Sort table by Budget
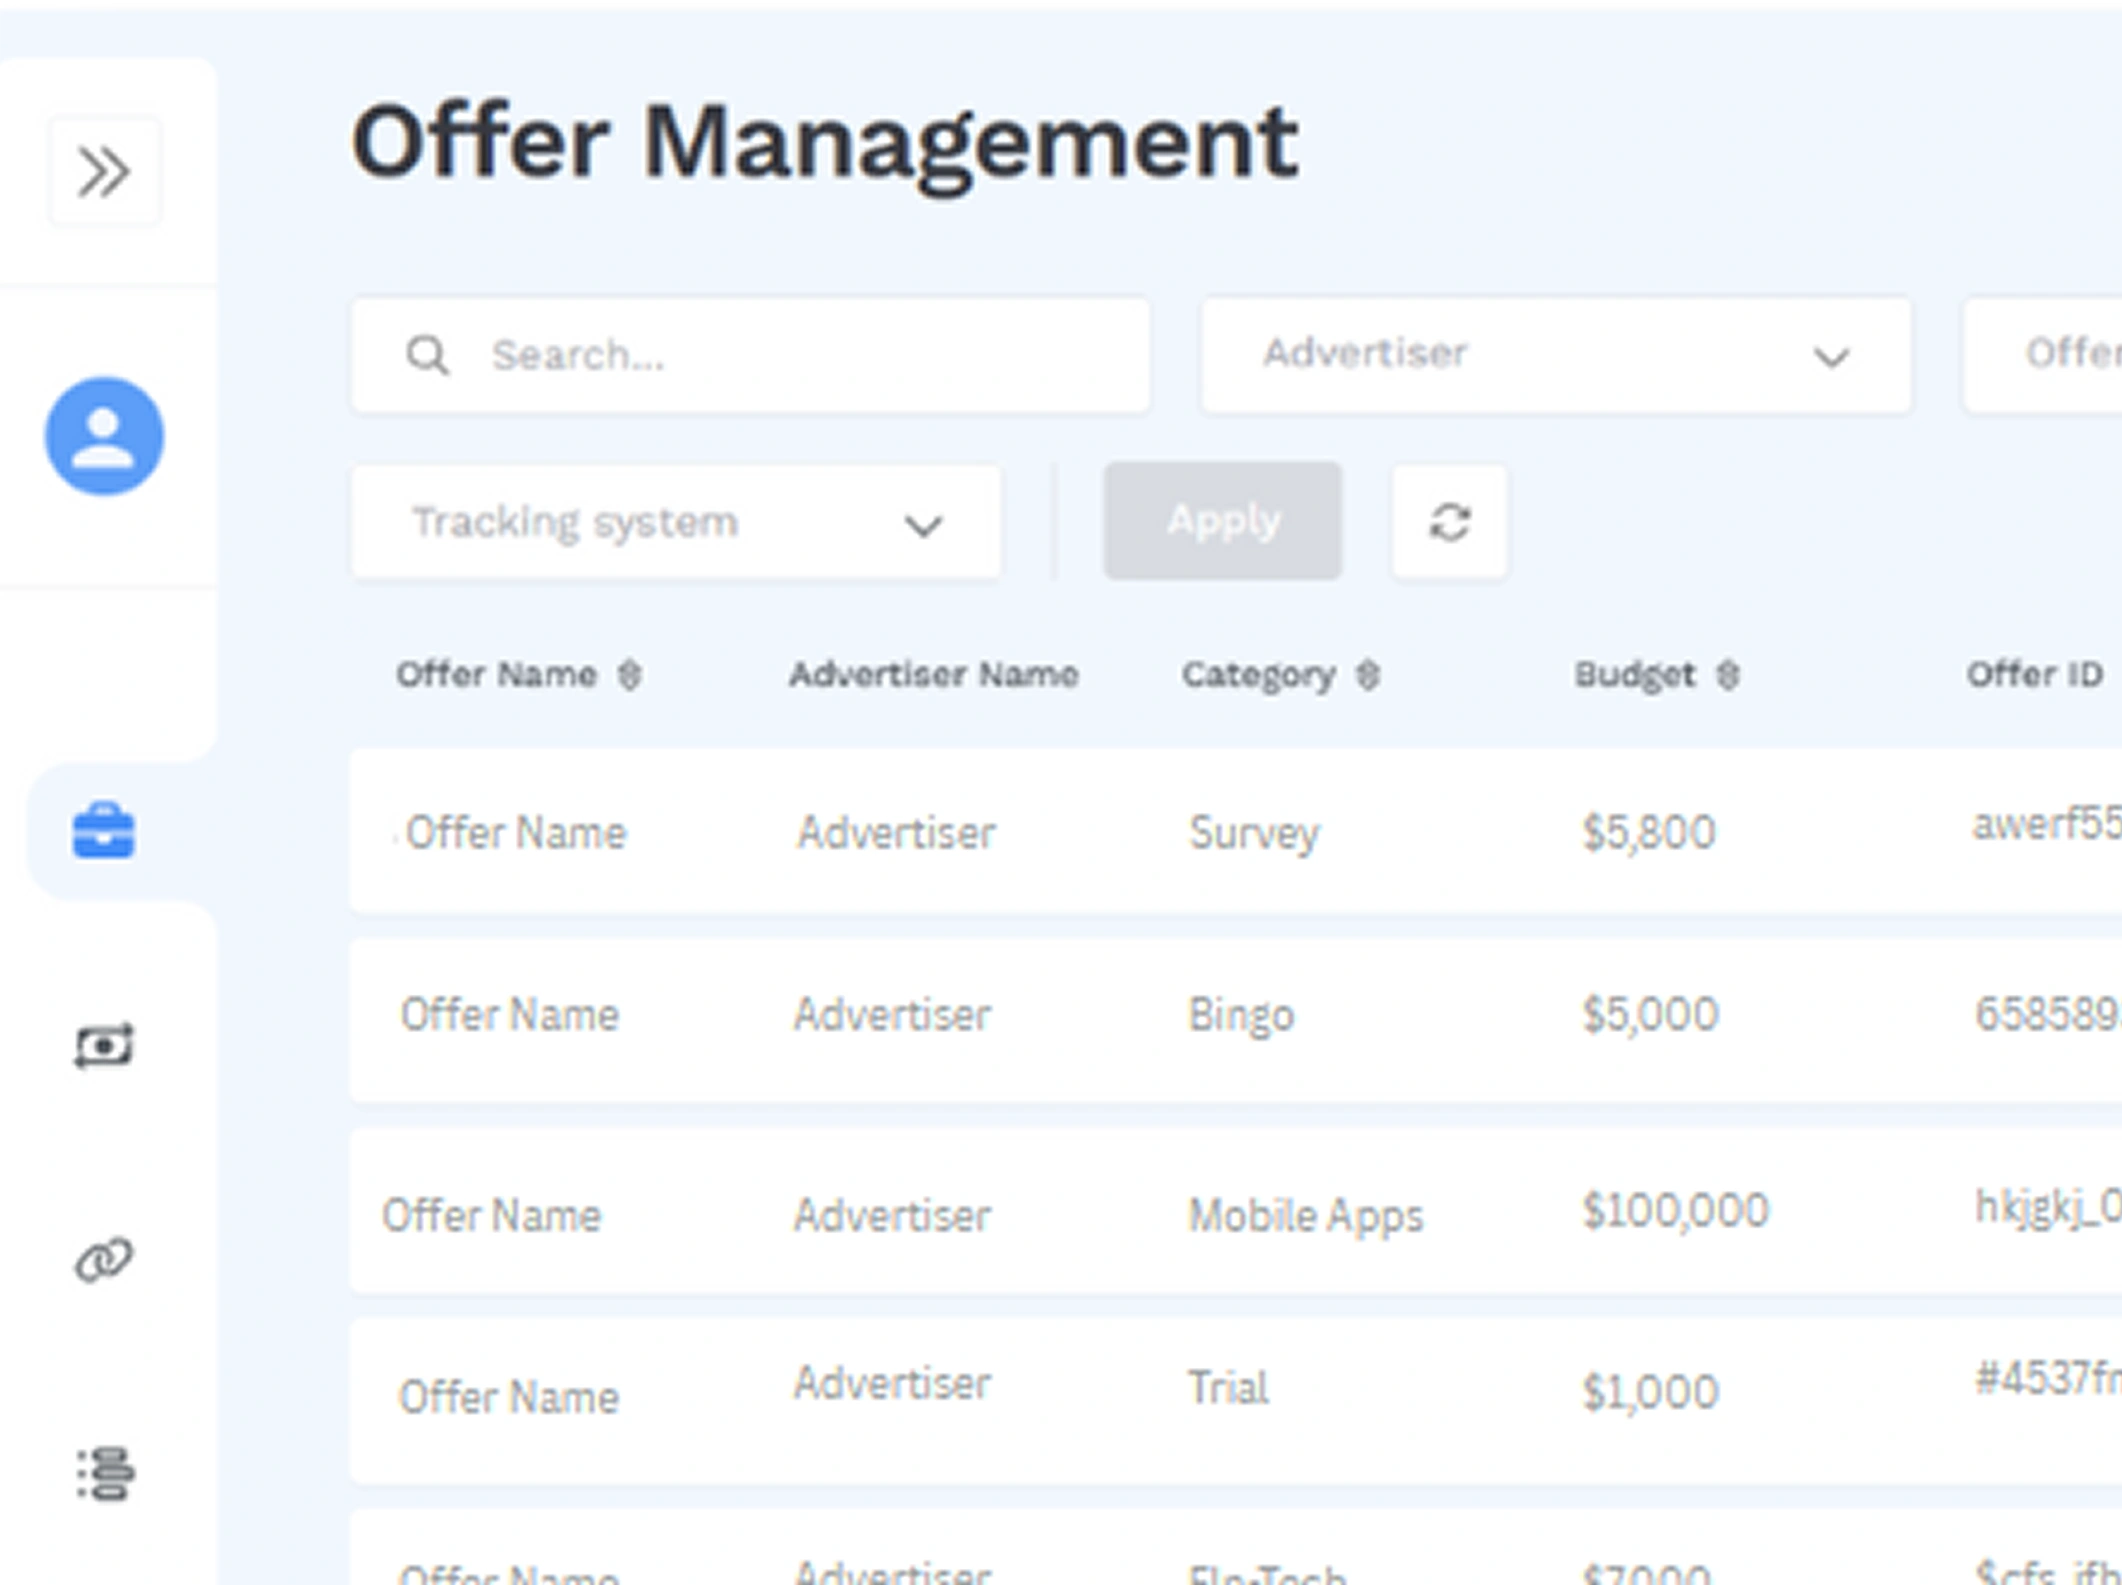 coord(1728,676)
